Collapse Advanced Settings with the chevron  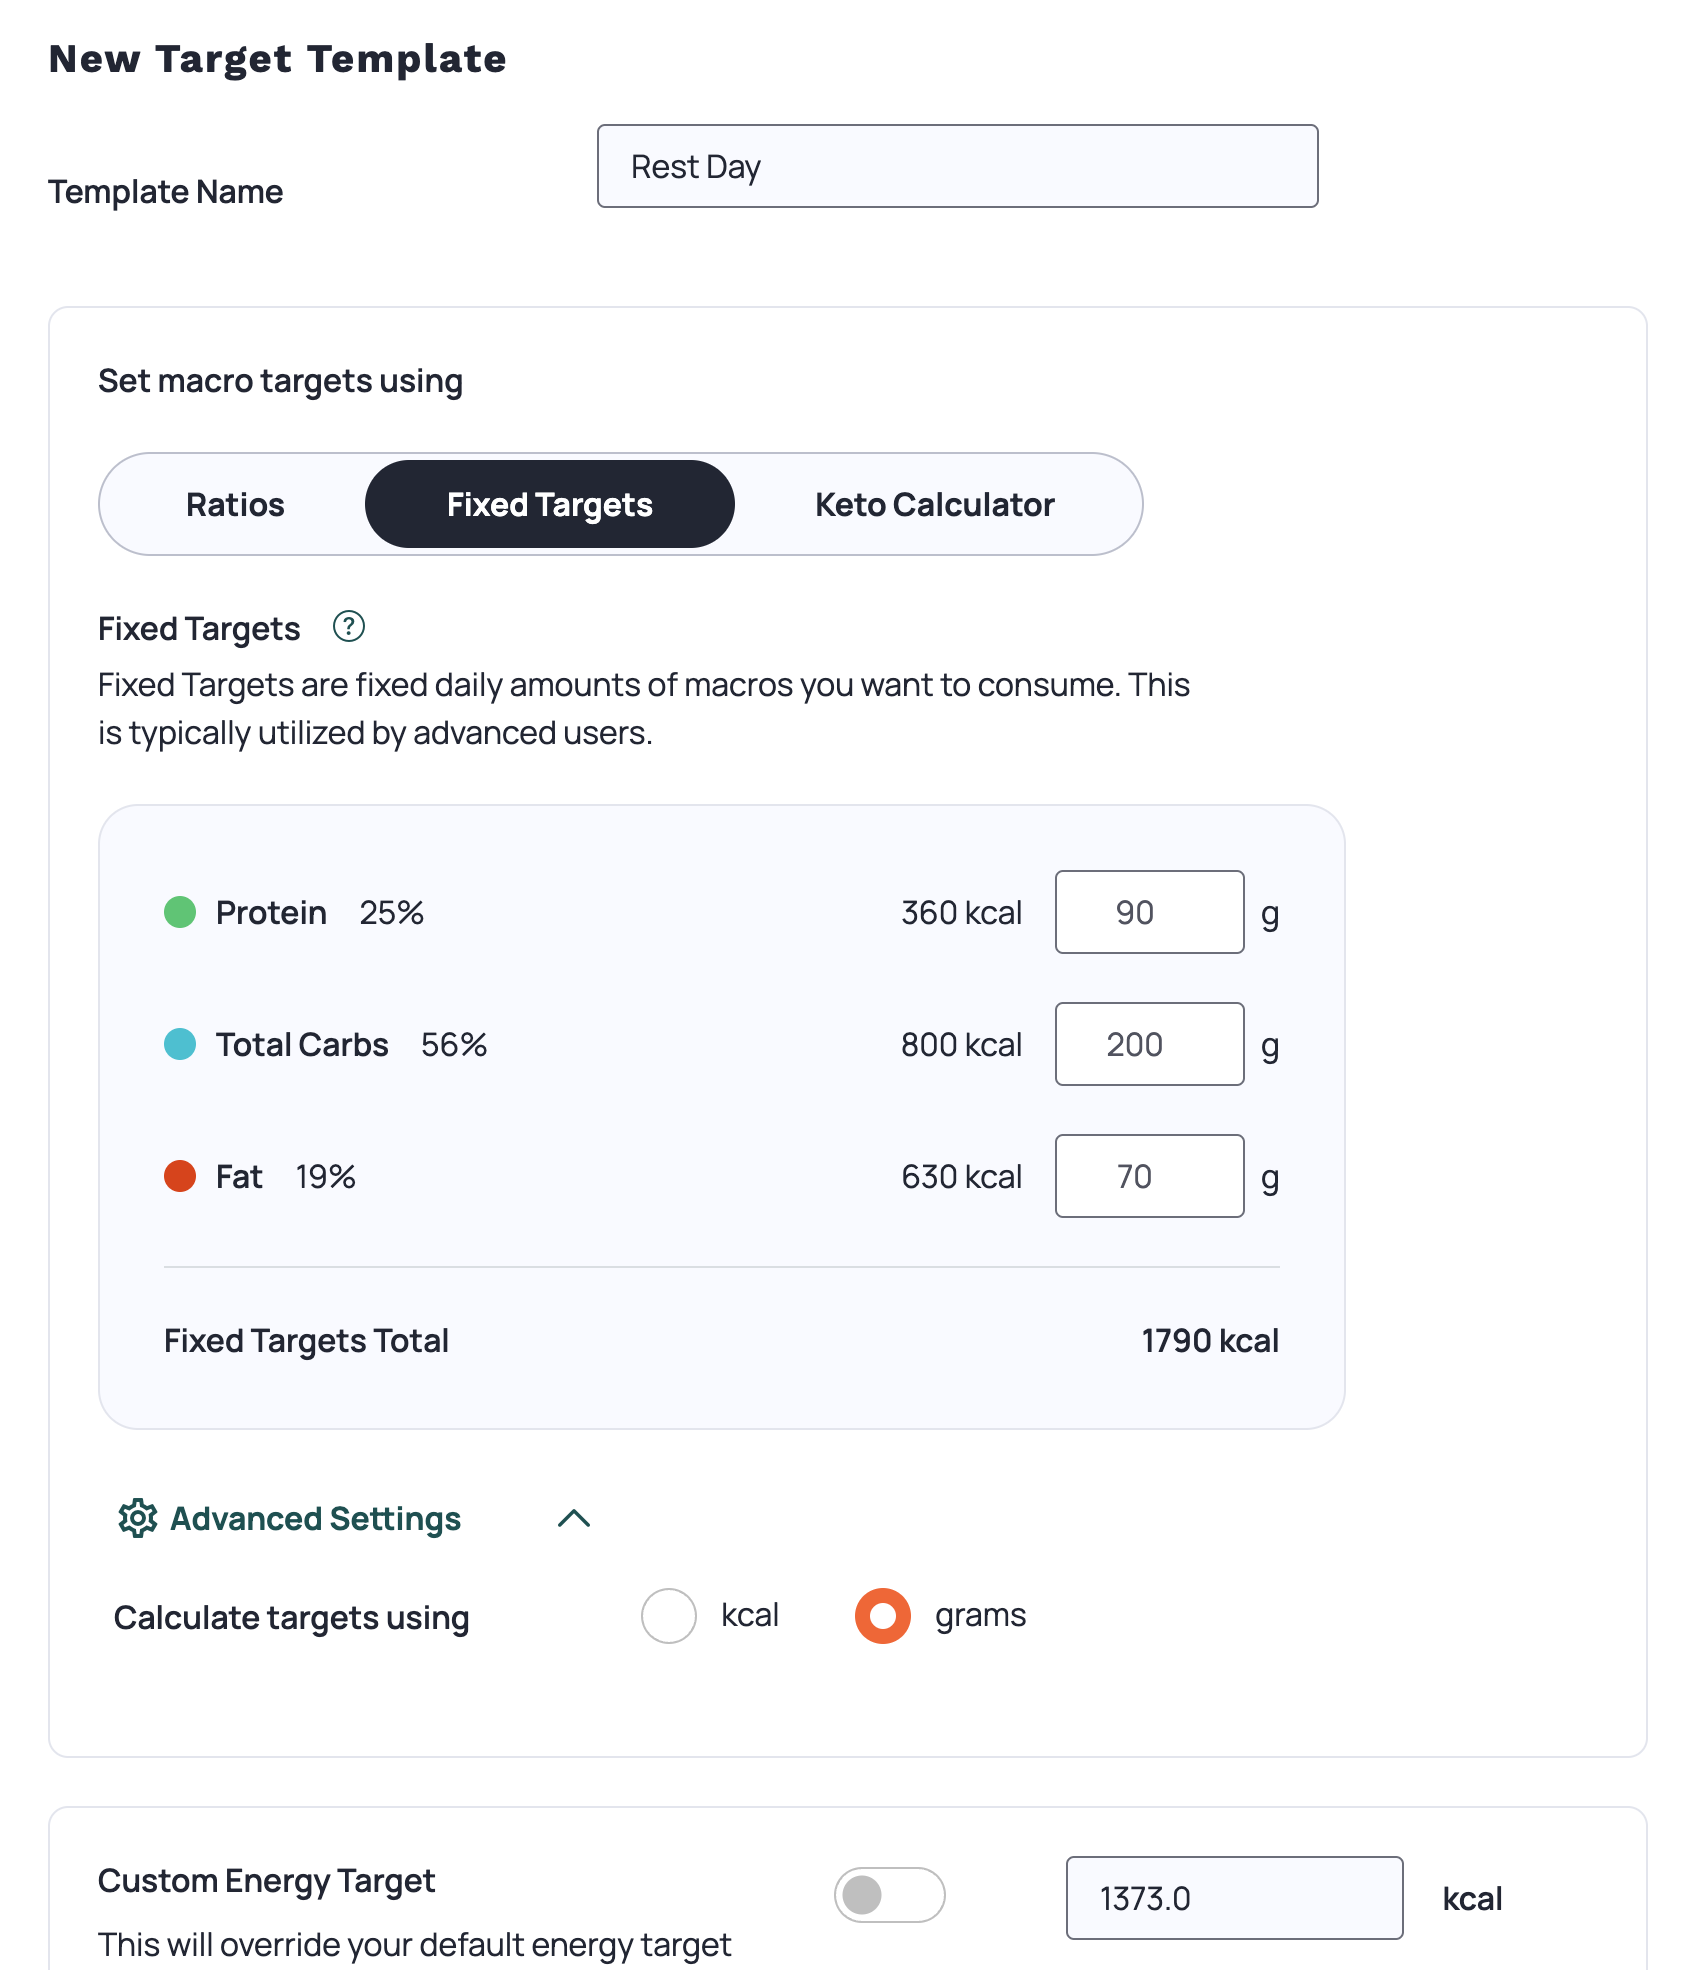(574, 1518)
